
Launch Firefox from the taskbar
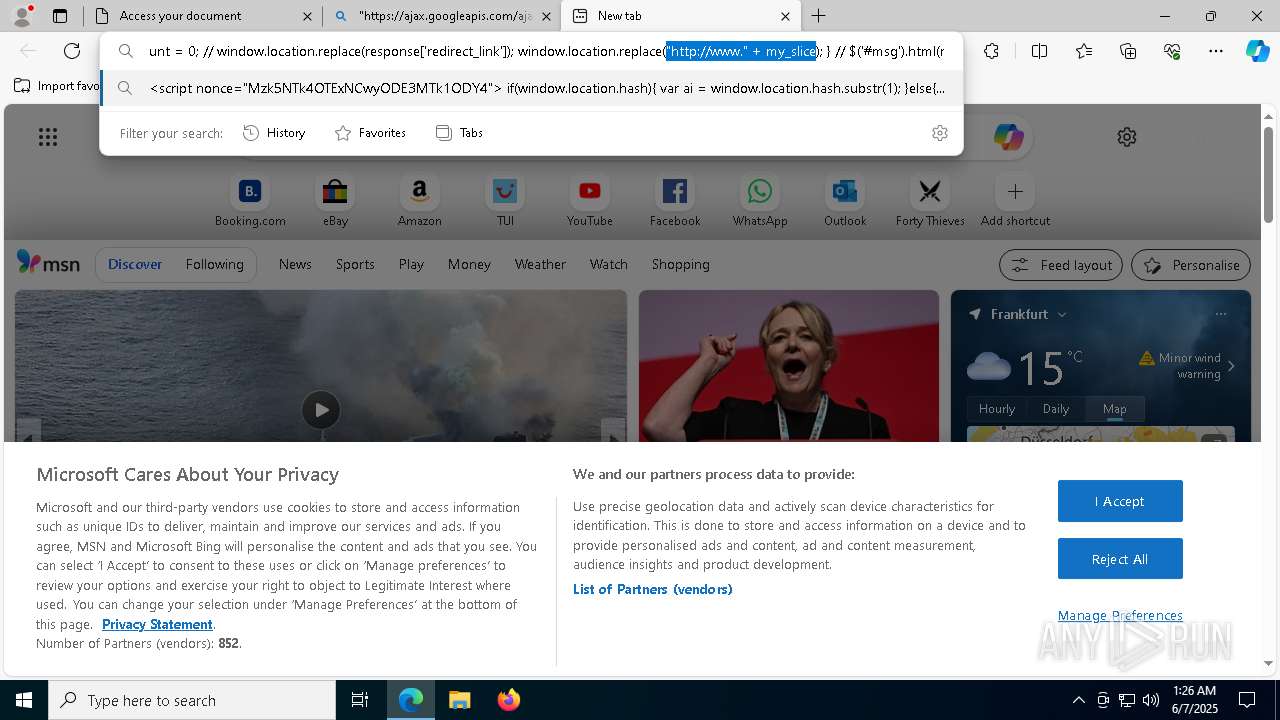508,700
